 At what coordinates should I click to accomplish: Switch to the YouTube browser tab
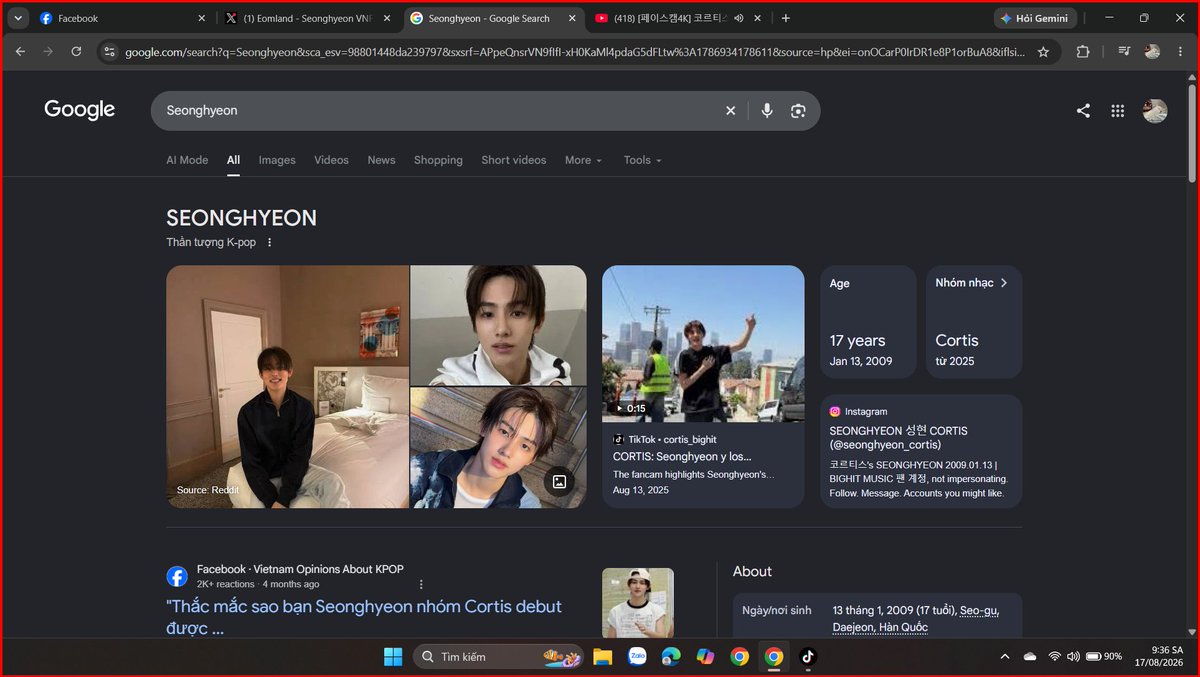pyautogui.click(x=678, y=18)
